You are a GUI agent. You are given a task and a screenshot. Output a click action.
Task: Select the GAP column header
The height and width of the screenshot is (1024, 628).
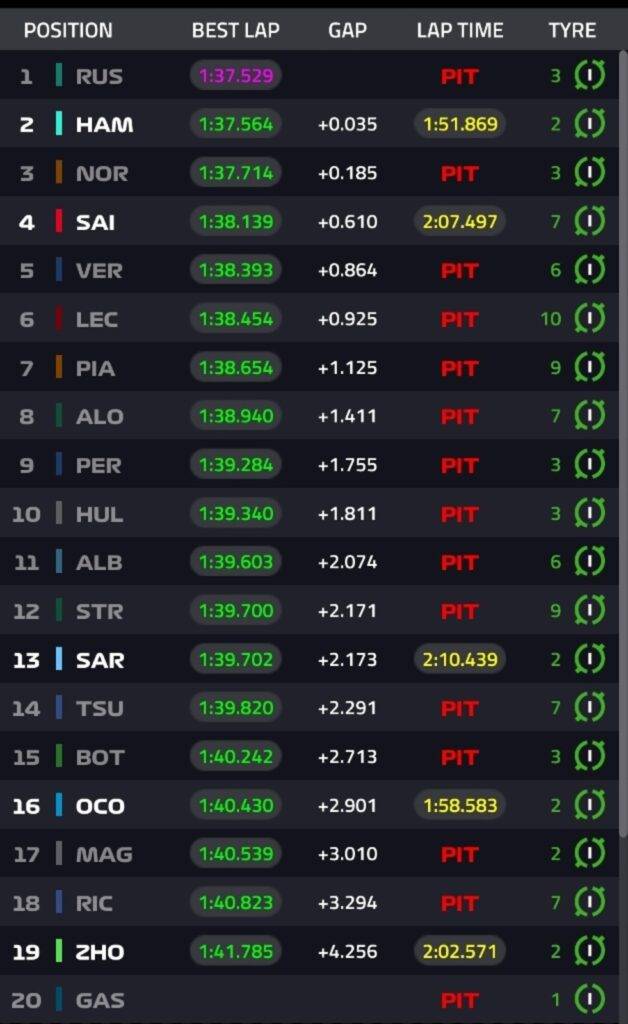[x=347, y=30]
